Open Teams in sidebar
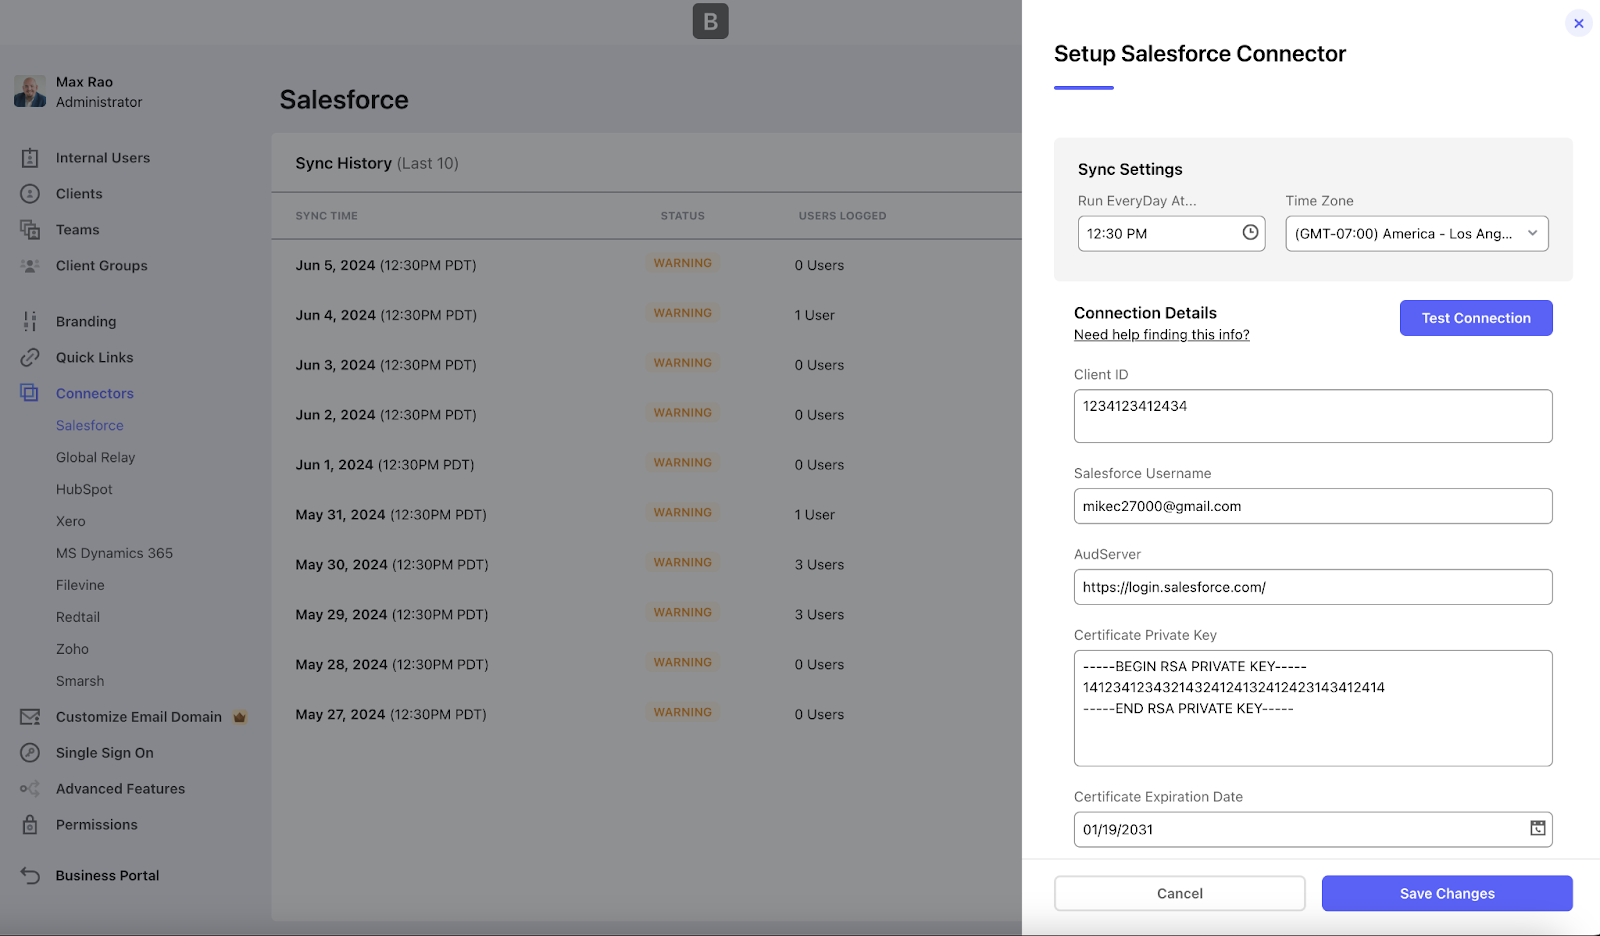 coord(78,230)
